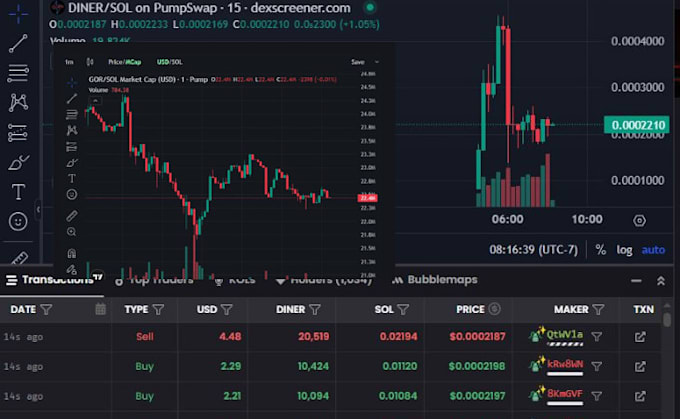Click the transactions table vertical scrollbar
The height and width of the screenshot is (419, 680).
point(667,320)
